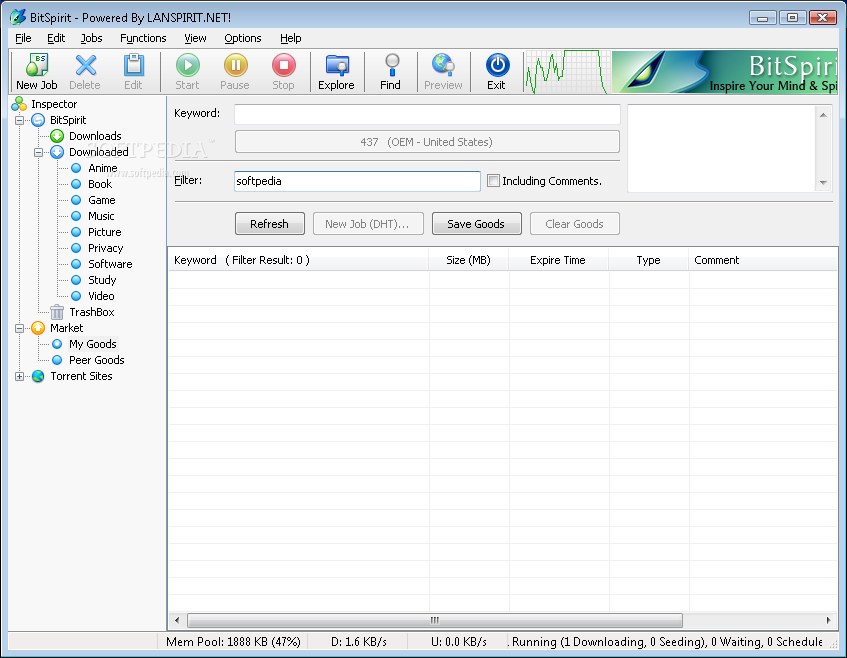Viewport: 847px width, 658px height.
Task: Toggle the Including Comments checkbox
Action: point(493,180)
